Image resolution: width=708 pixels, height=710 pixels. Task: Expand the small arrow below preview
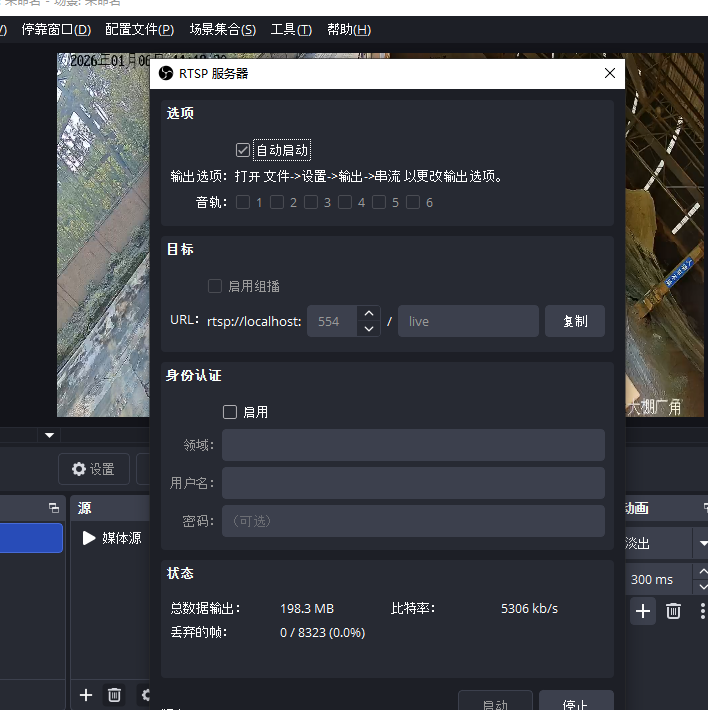click(49, 435)
